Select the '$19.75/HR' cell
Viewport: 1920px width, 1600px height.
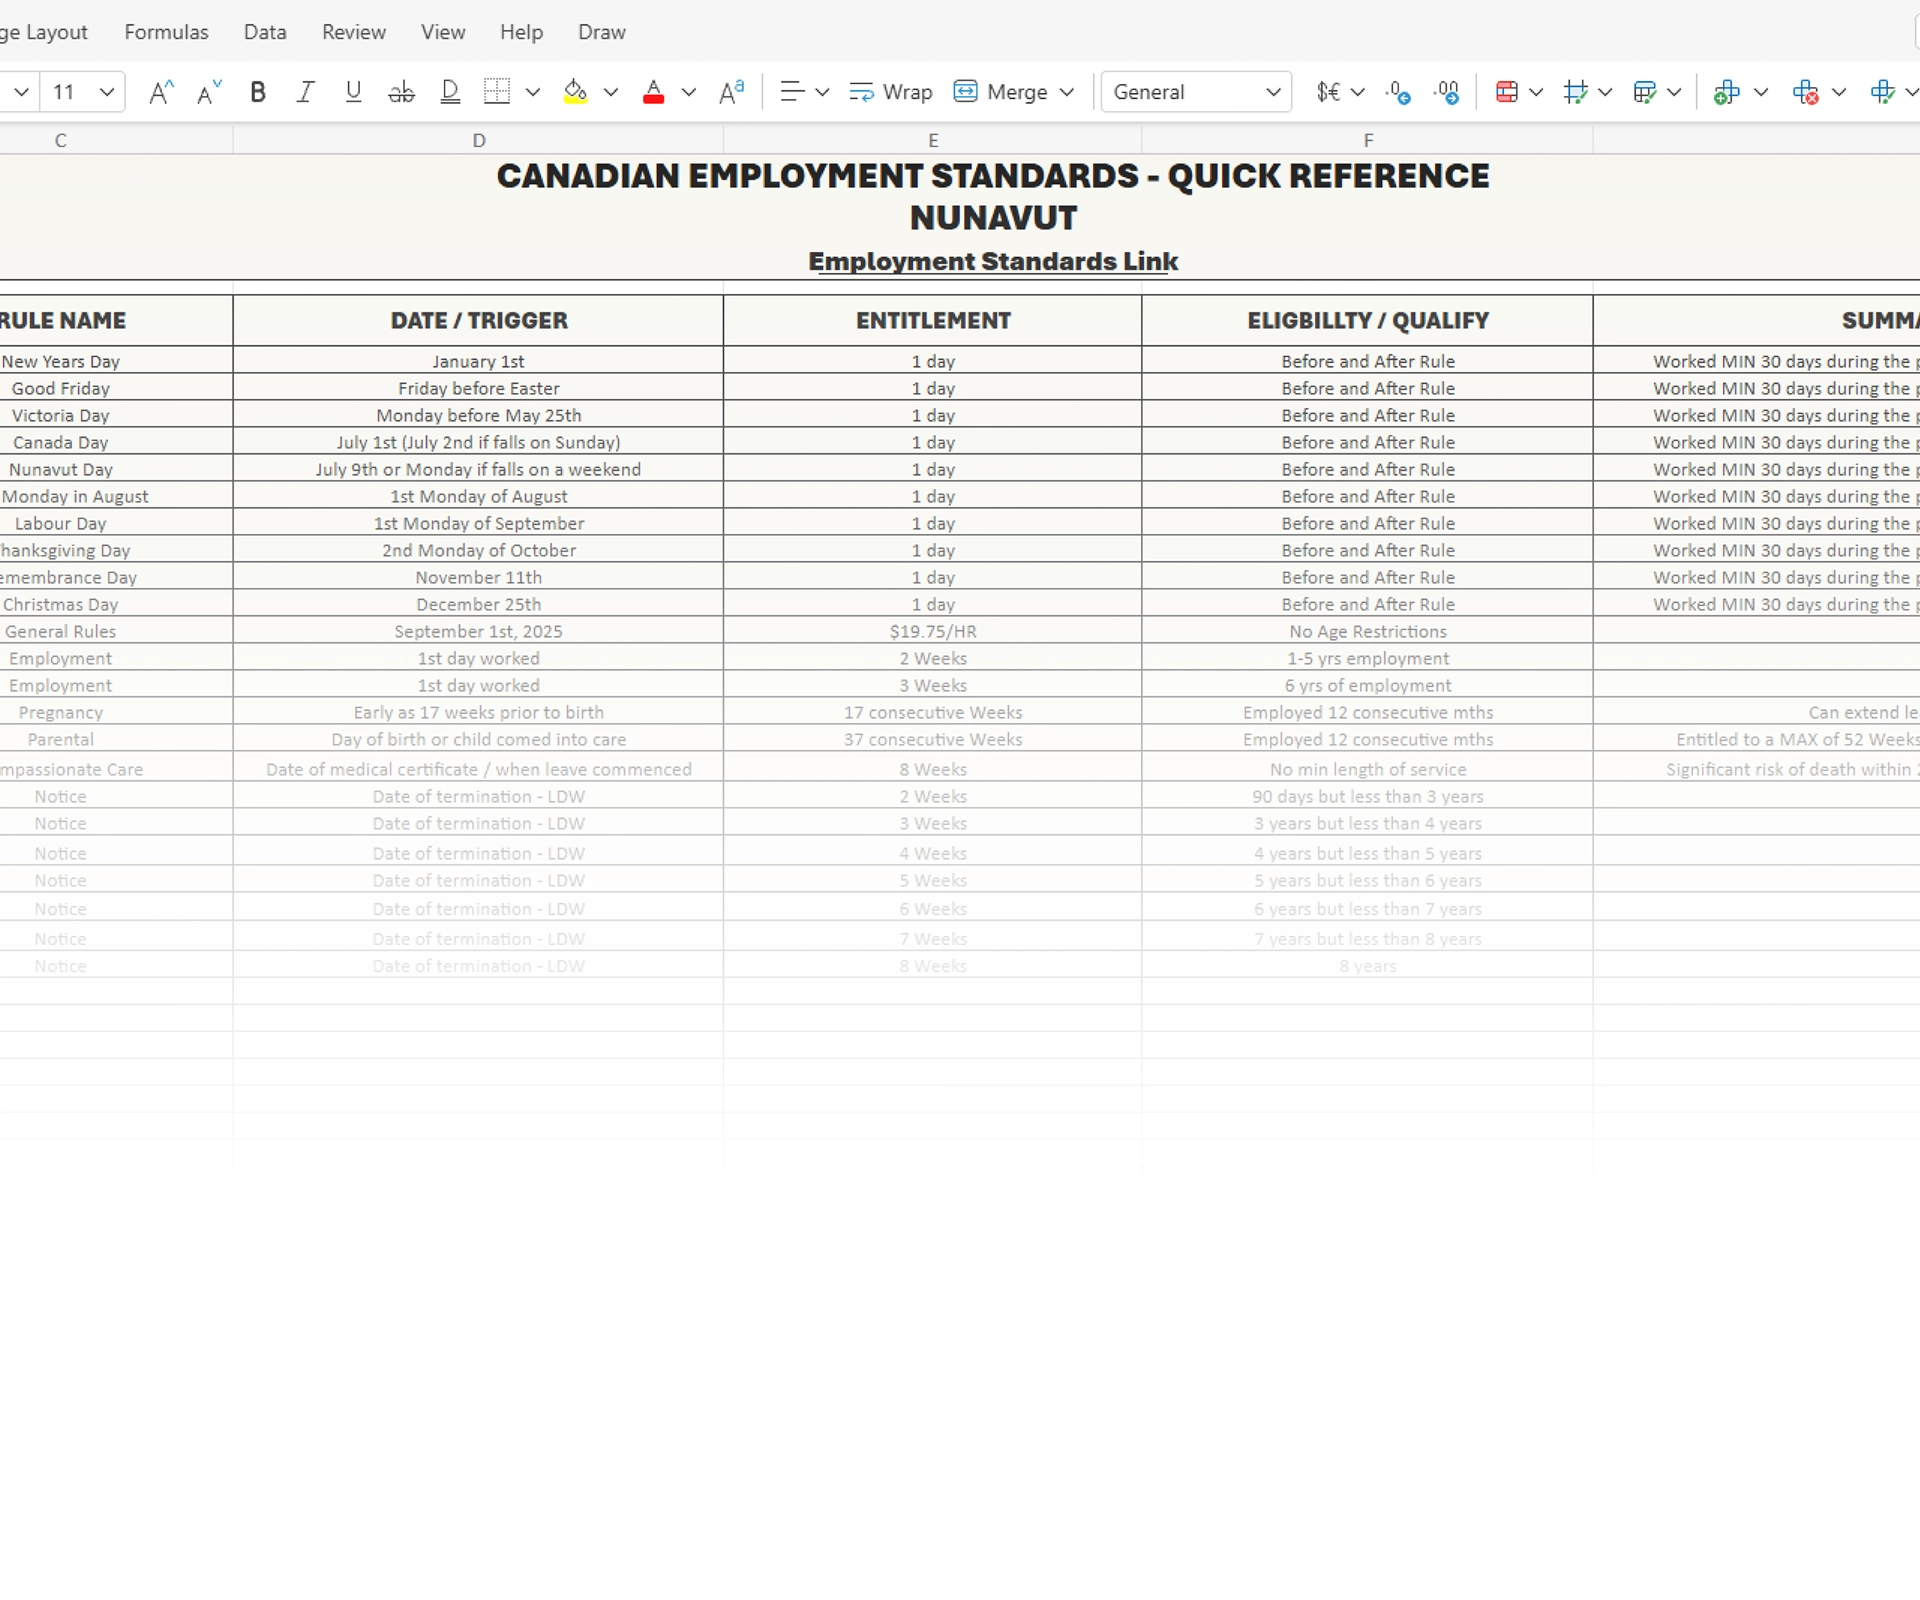933,631
